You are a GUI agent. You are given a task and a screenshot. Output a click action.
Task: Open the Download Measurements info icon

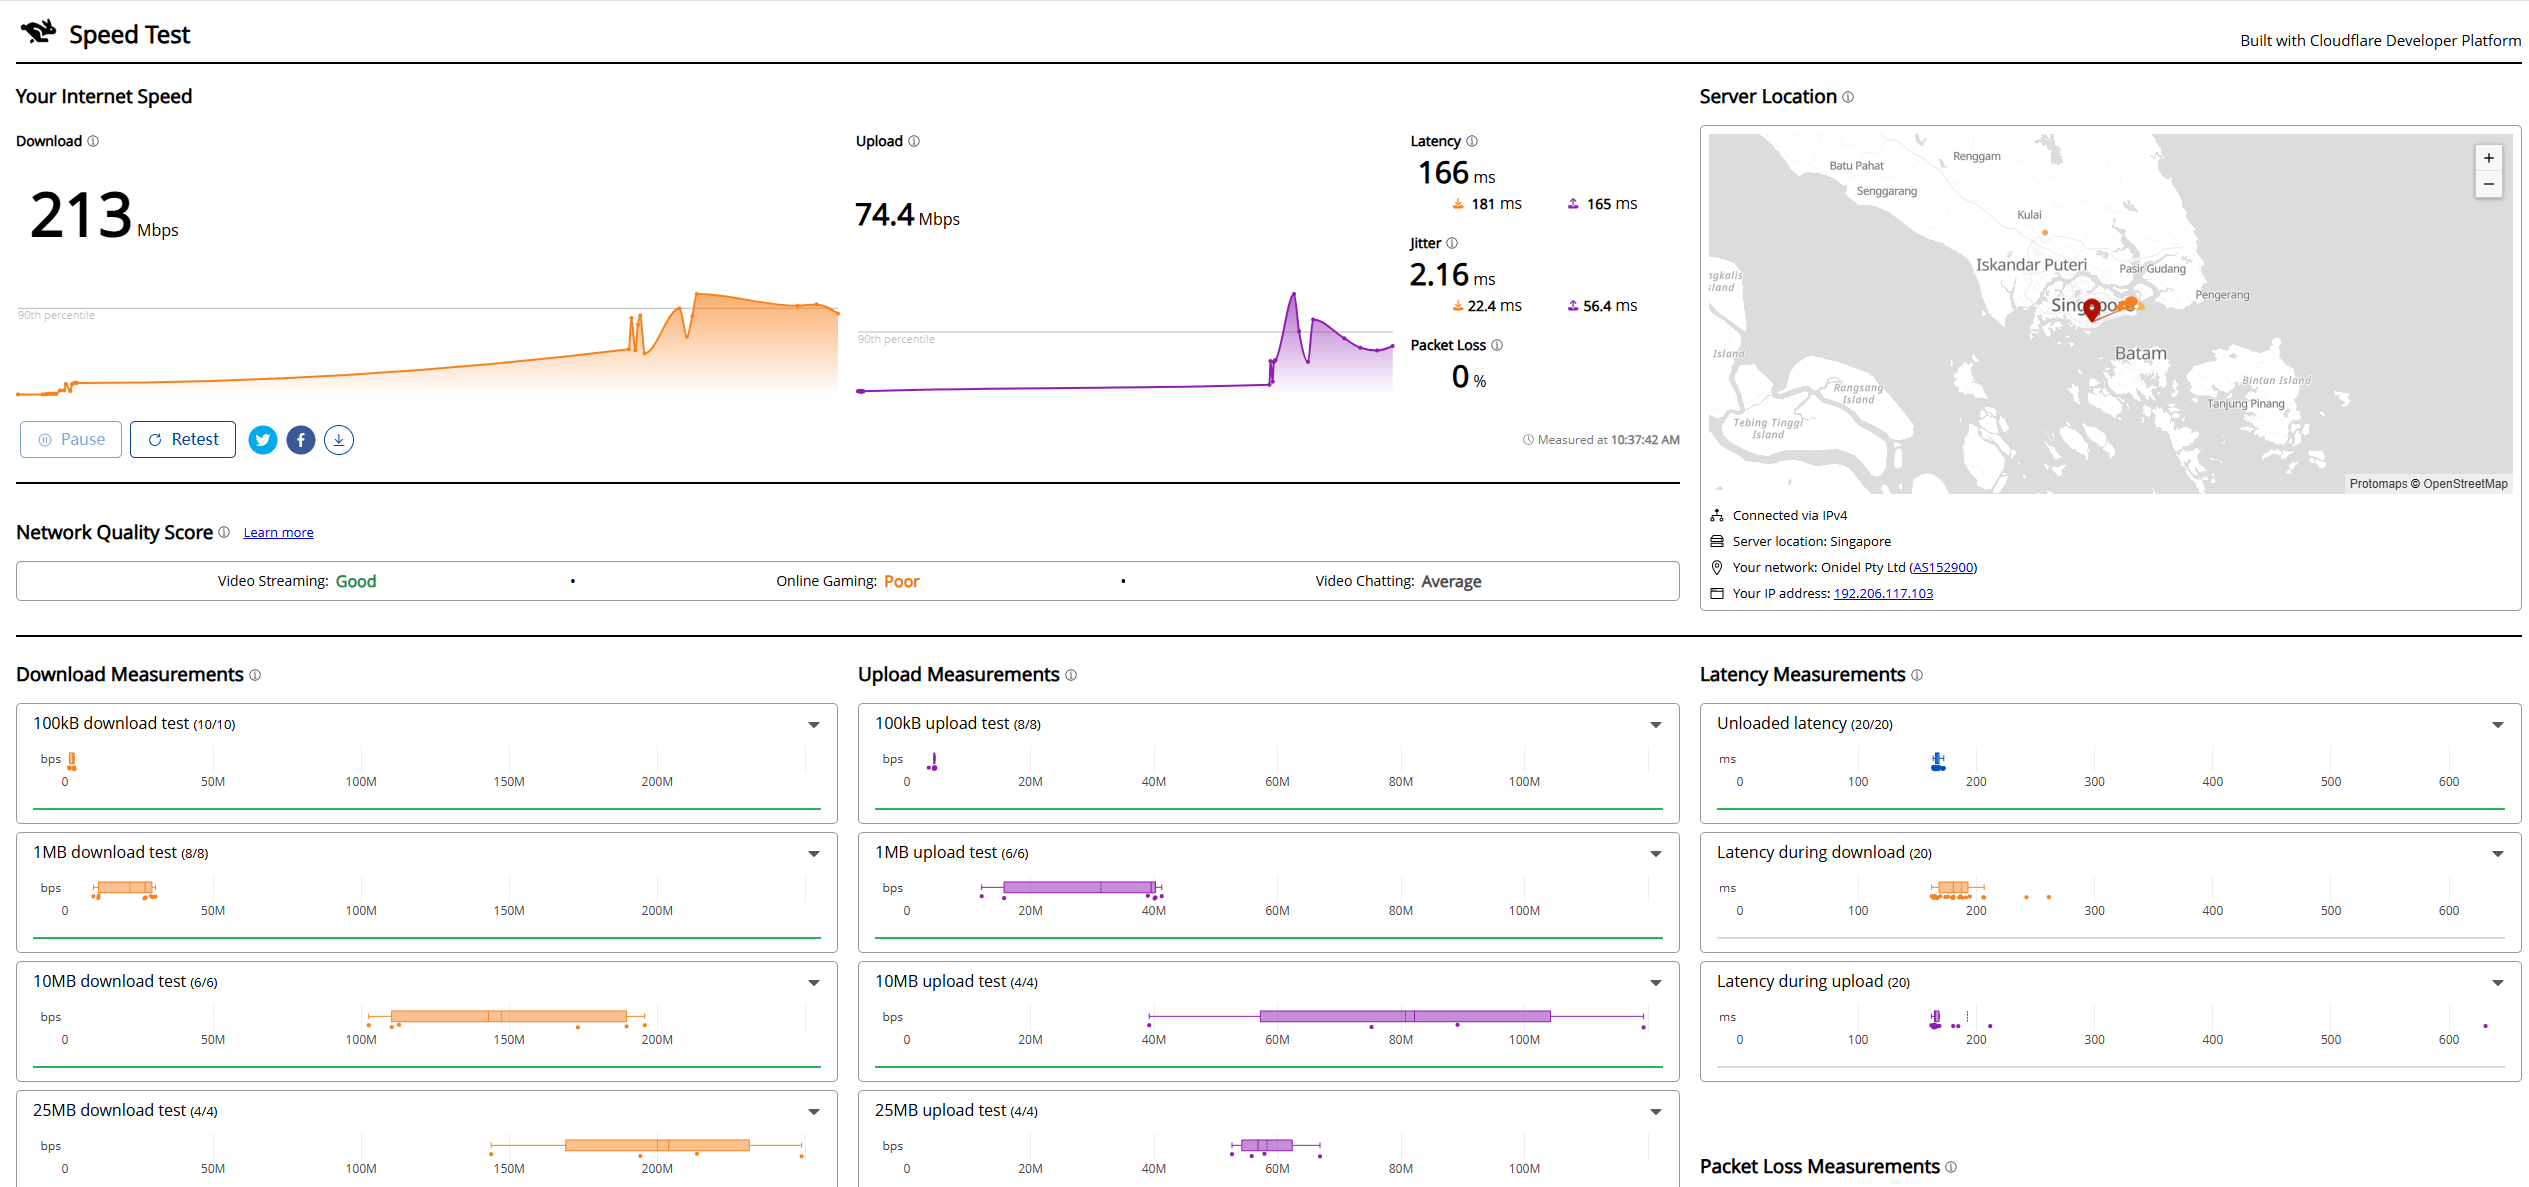point(255,675)
